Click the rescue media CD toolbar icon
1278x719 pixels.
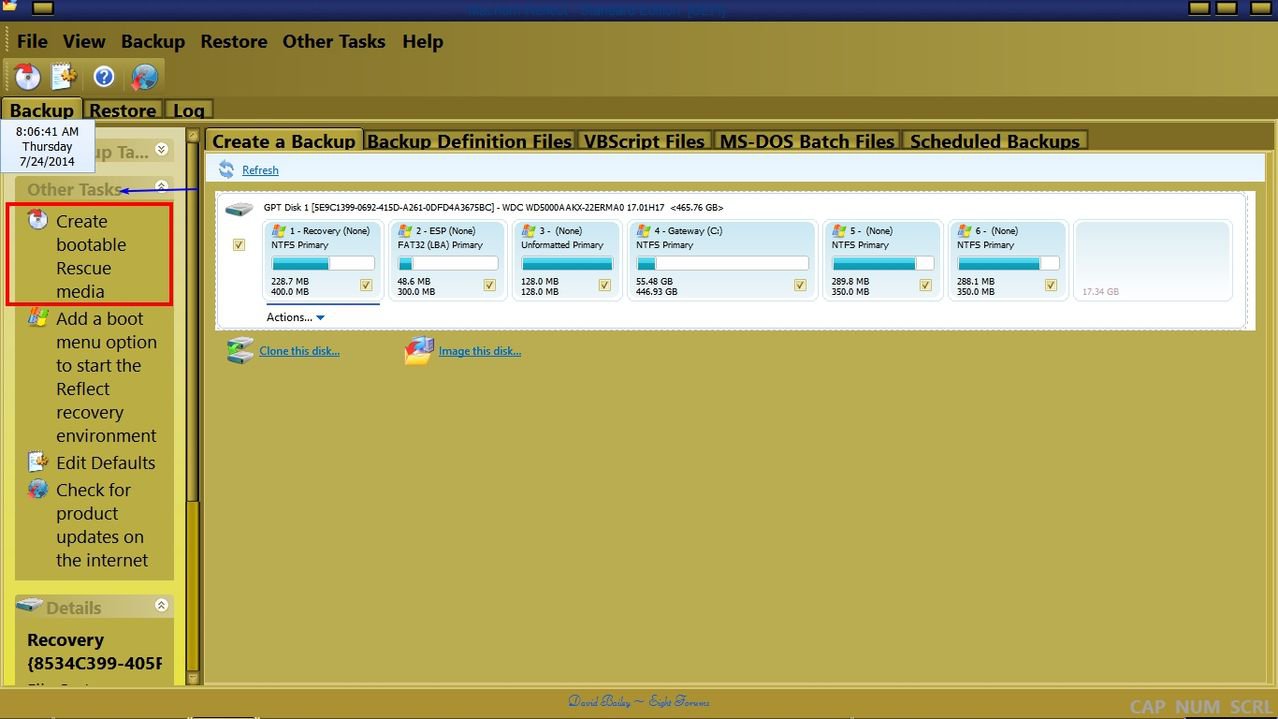(x=27, y=76)
